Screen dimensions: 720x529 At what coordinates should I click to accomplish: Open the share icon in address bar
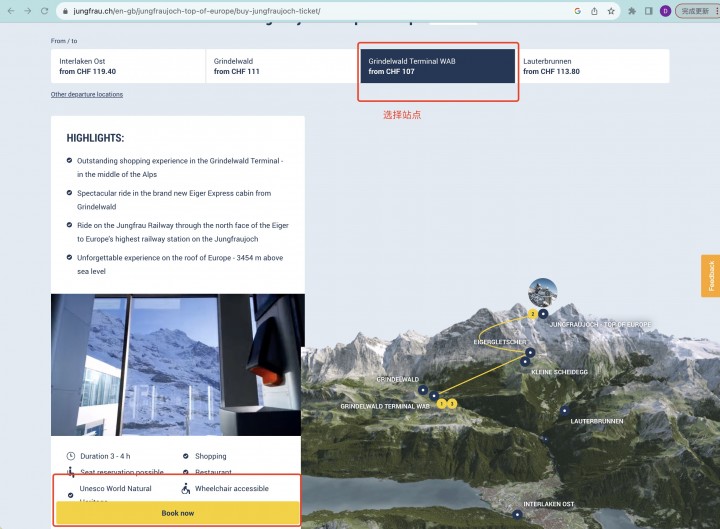point(594,11)
